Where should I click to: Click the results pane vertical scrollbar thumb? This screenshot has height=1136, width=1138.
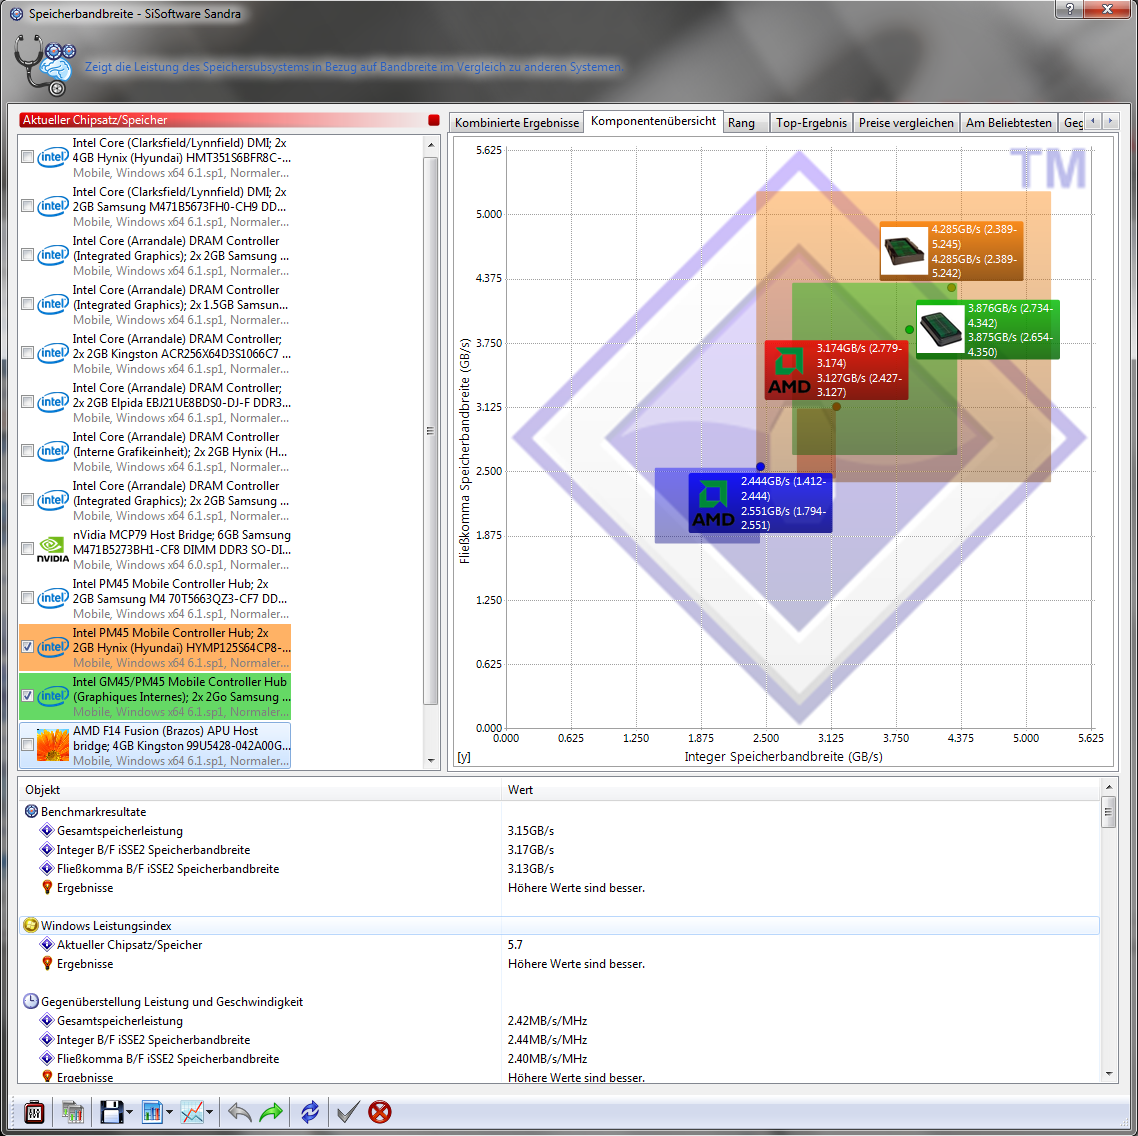tap(1108, 812)
